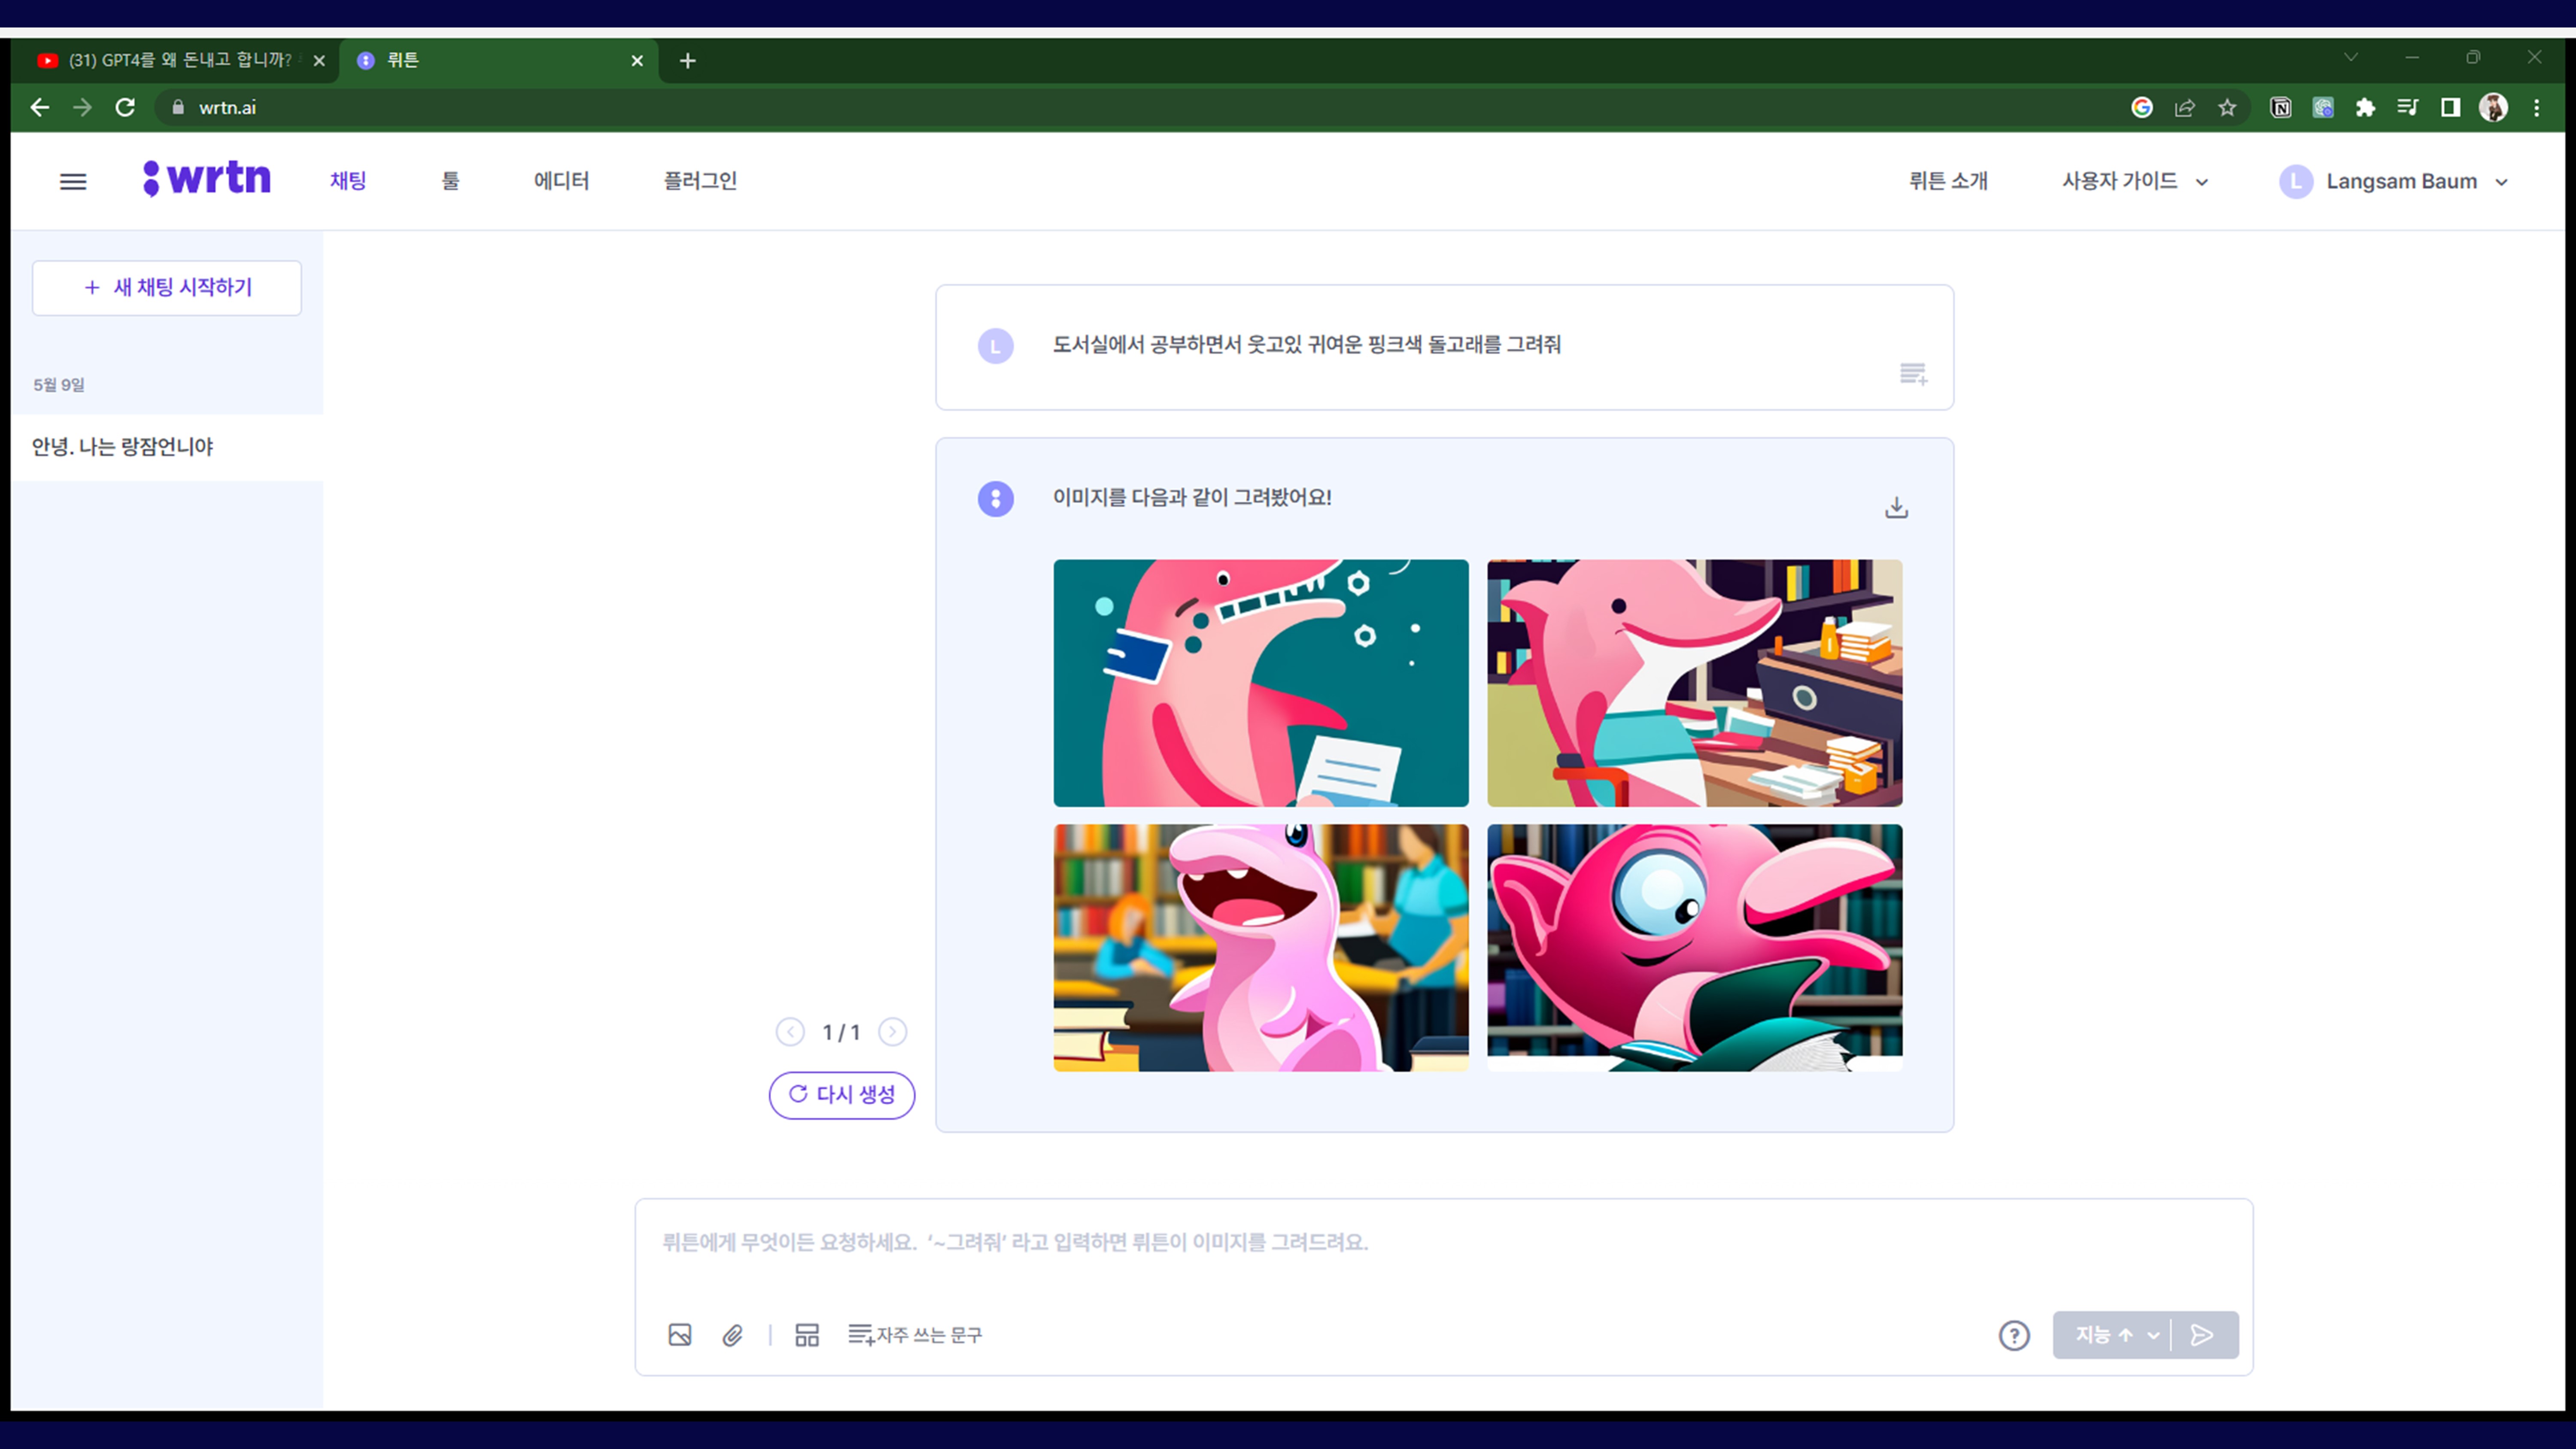Click the image upload icon in the input bar
Viewport: 2576px width, 1449px height.
[x=679, y=1335]
